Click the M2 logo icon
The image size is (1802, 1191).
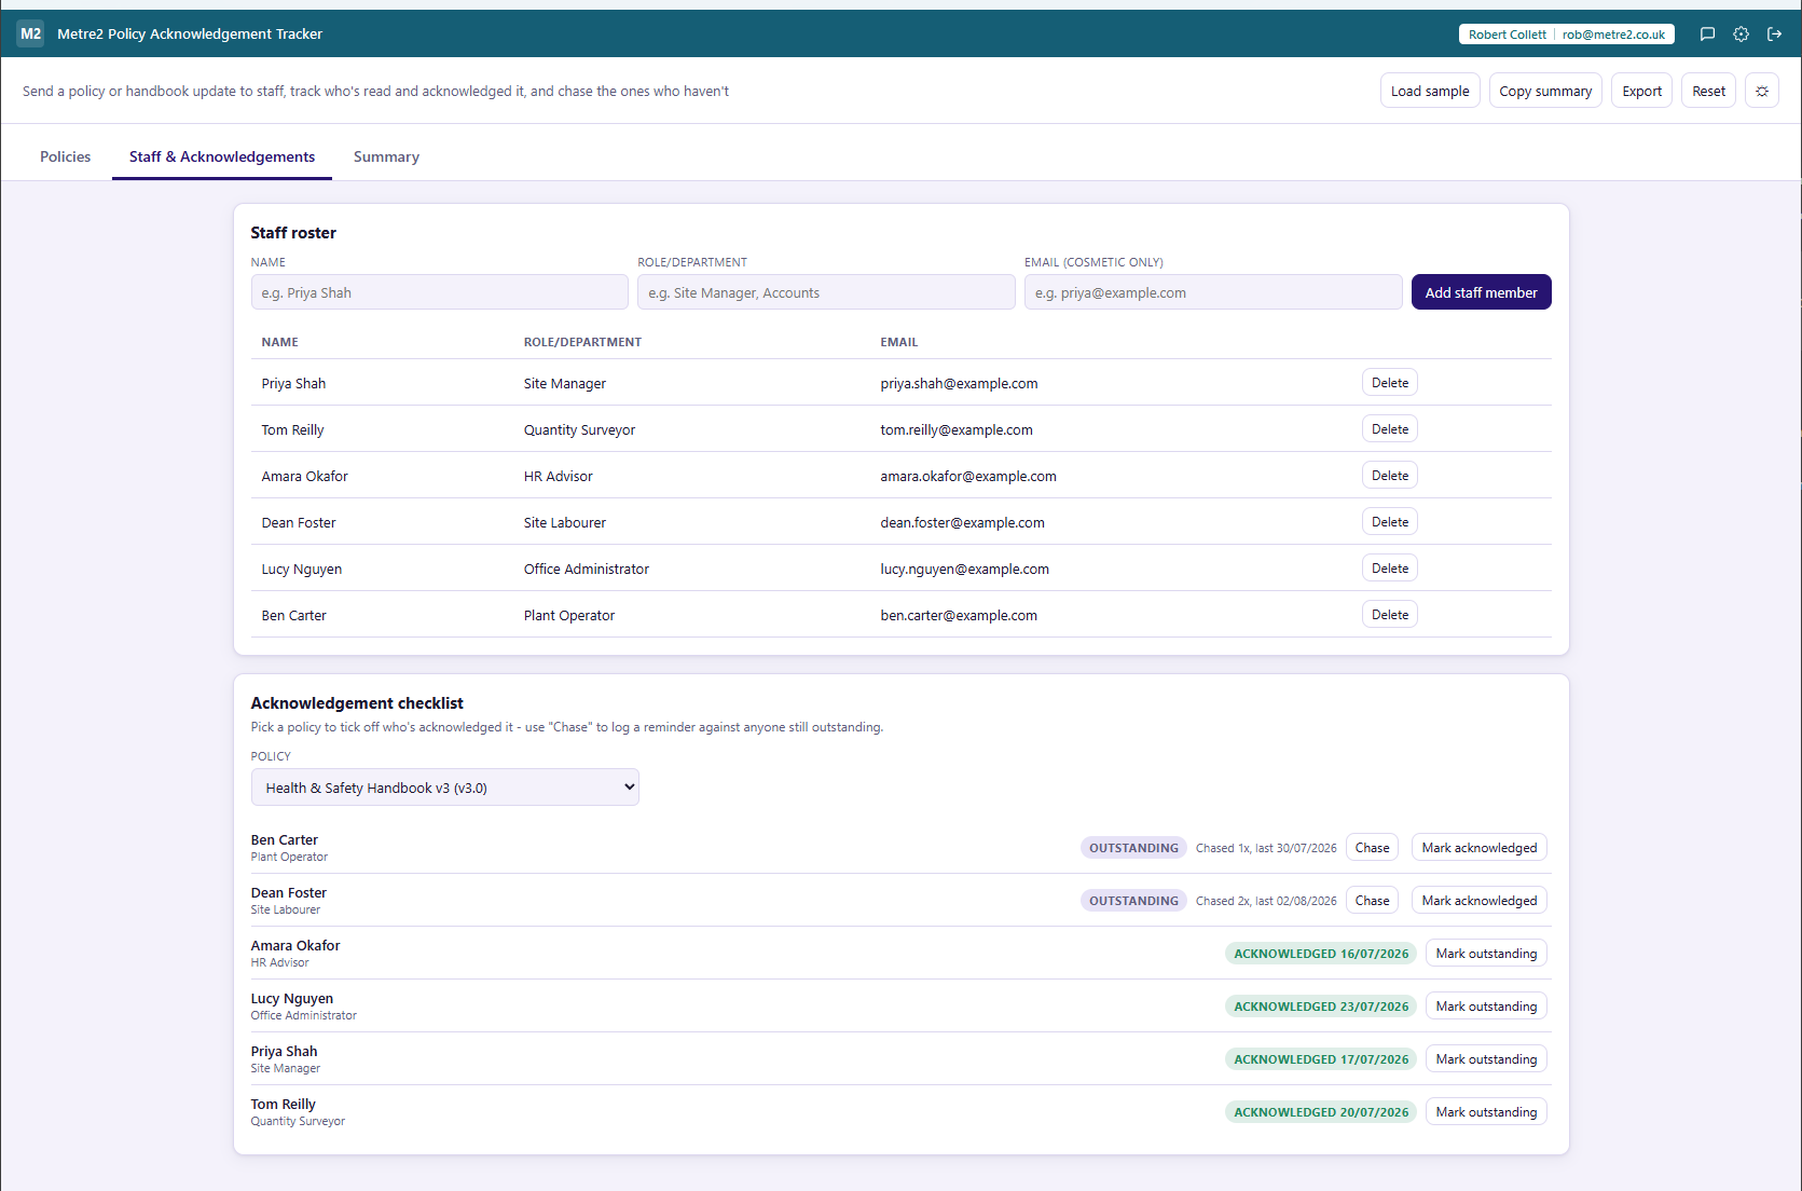click(30, 33)
